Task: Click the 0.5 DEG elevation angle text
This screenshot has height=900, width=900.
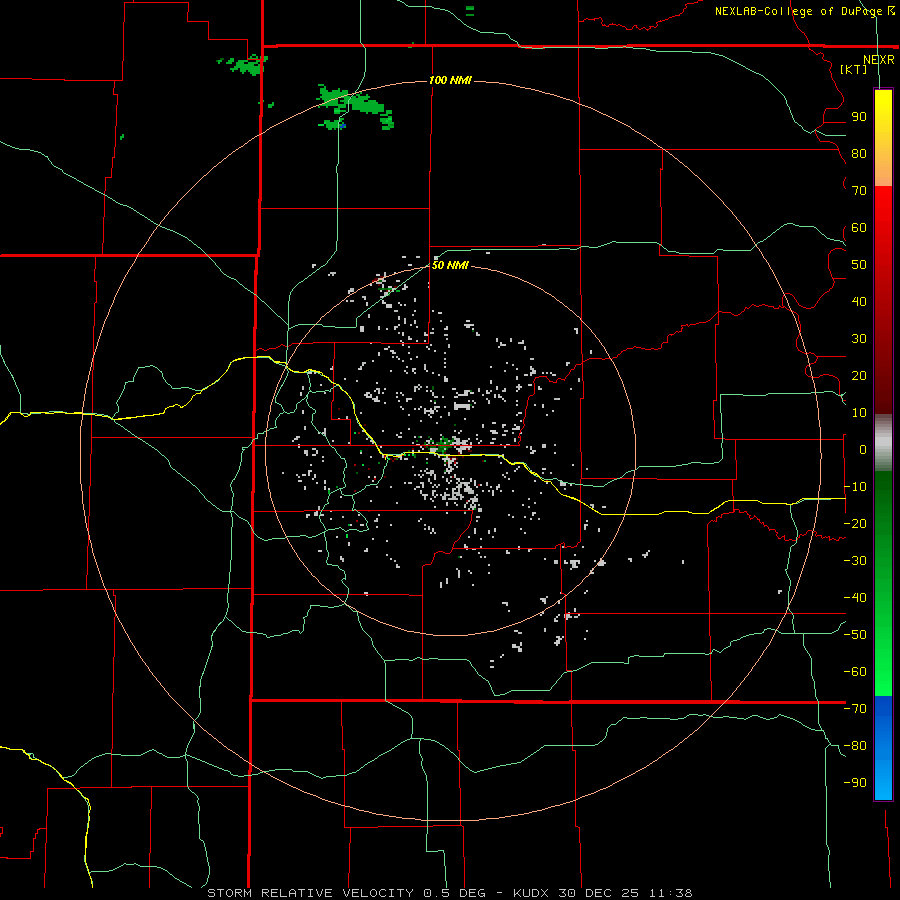Action: point(454,893)
